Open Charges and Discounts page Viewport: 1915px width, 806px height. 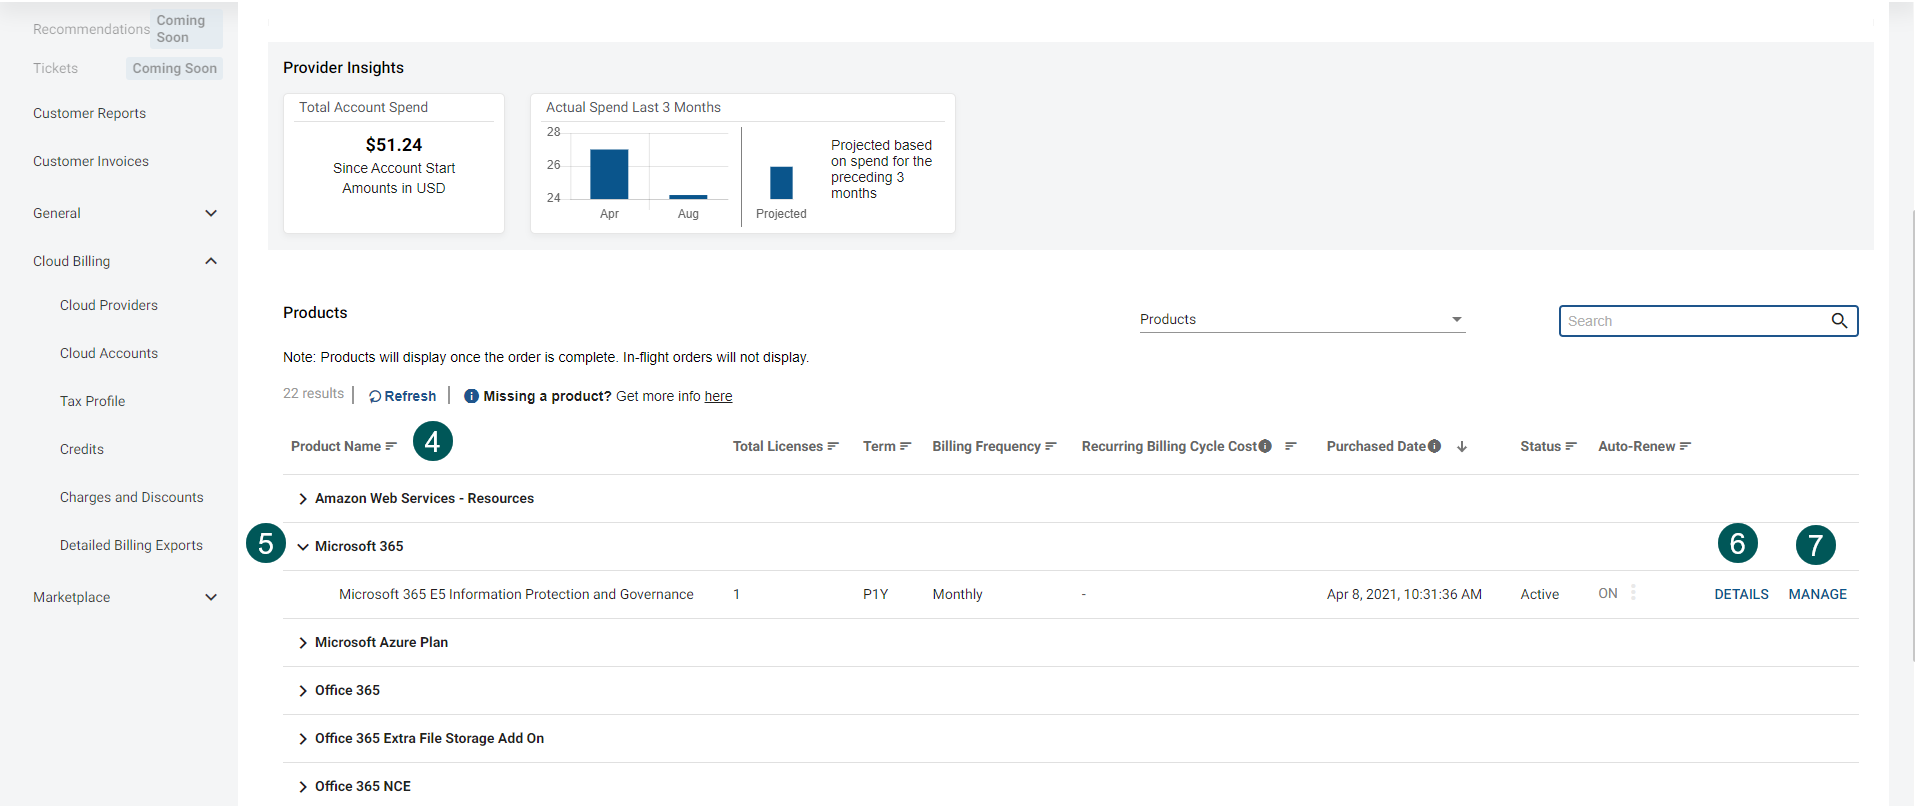tap(131, 497)
